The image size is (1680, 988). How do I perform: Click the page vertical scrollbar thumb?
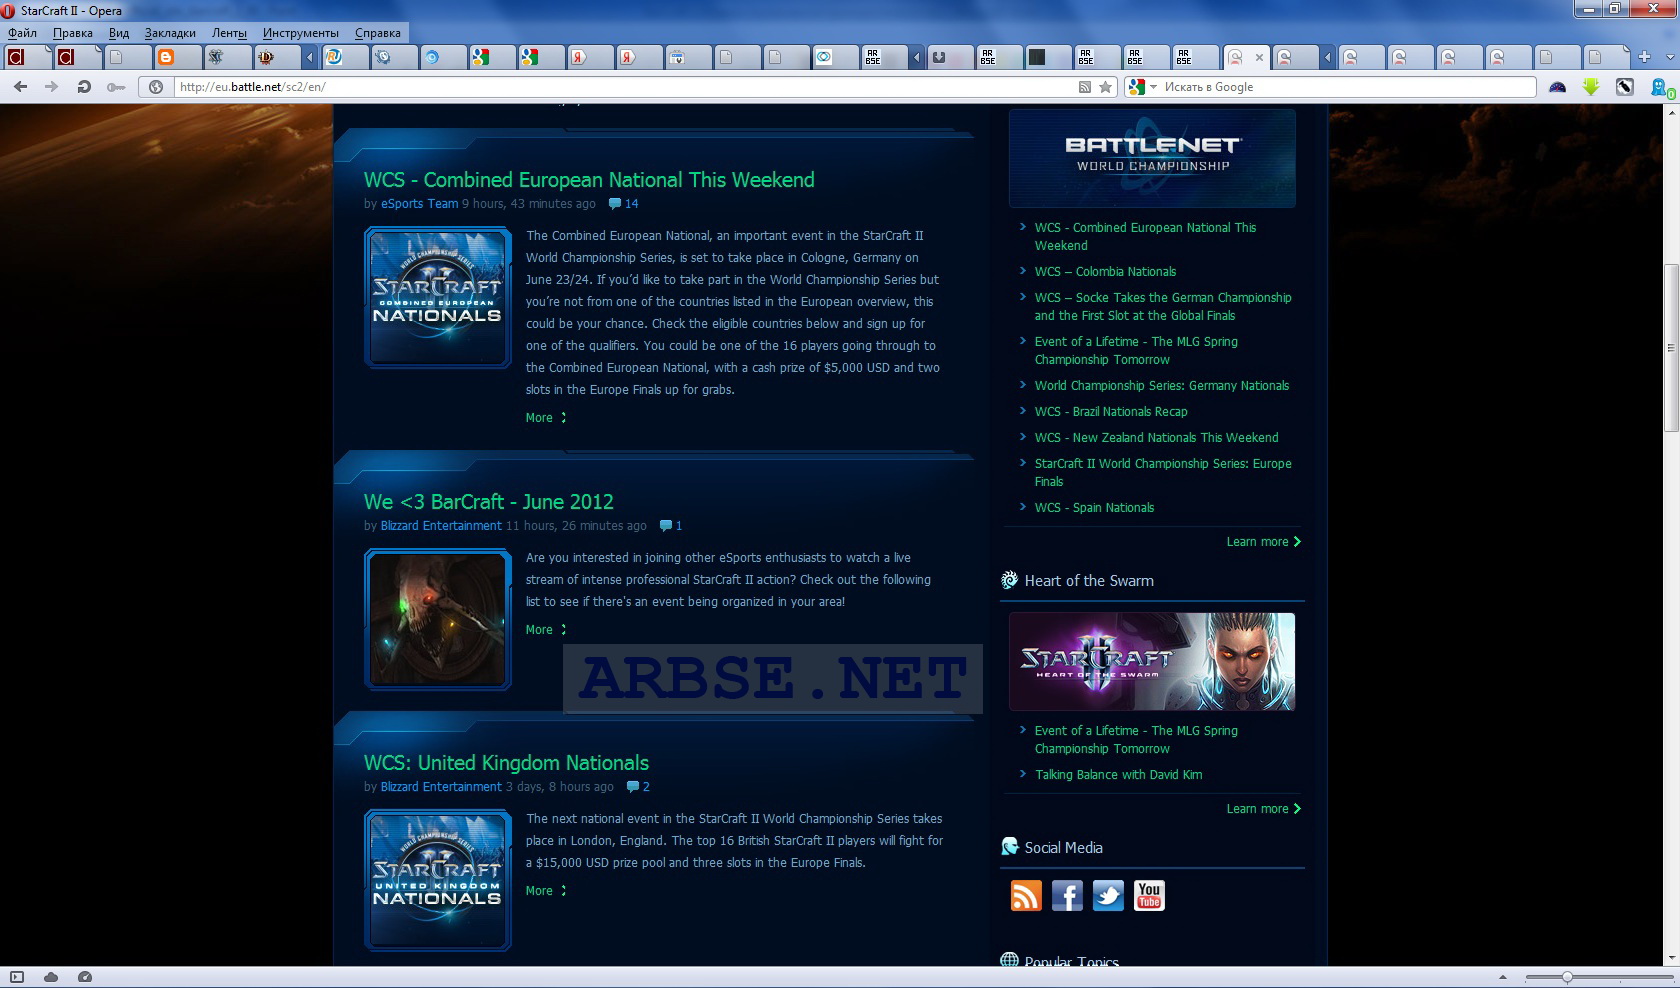pos(1671,348)
